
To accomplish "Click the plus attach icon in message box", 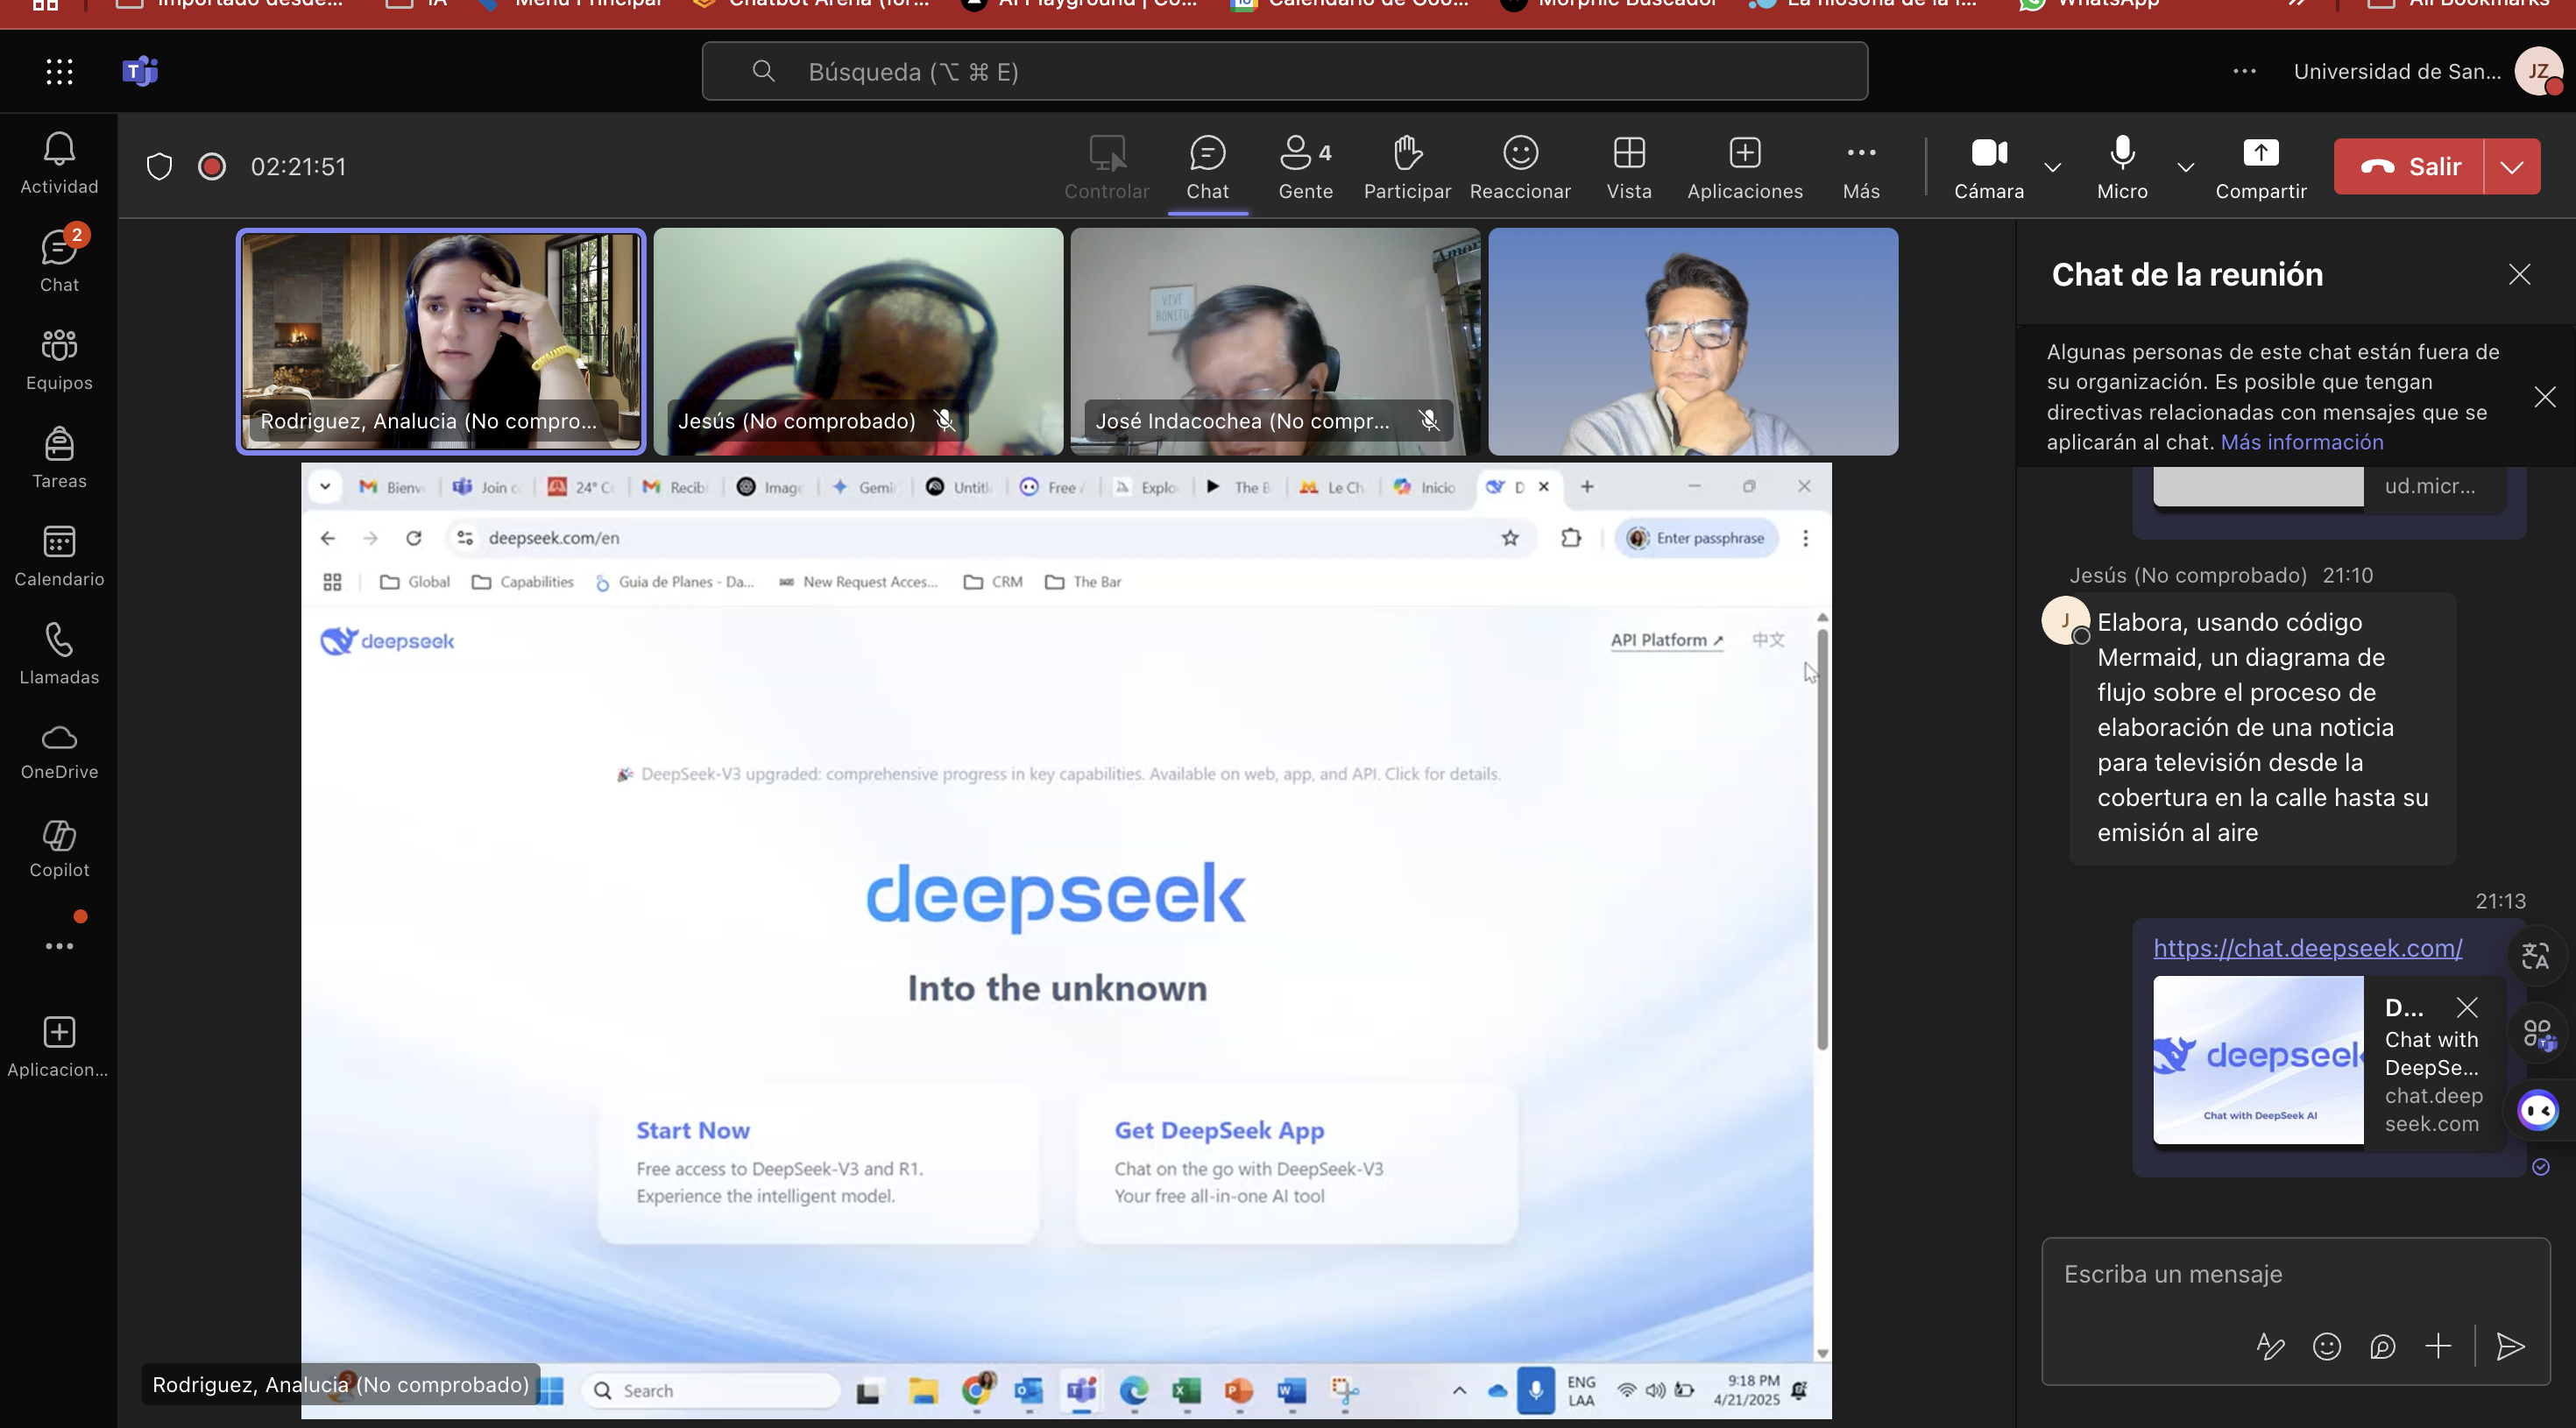I will (x=2438, y=1346).
